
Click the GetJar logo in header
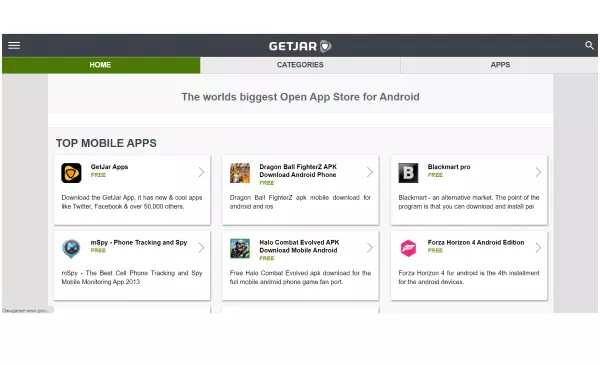[x=300, y=46]
